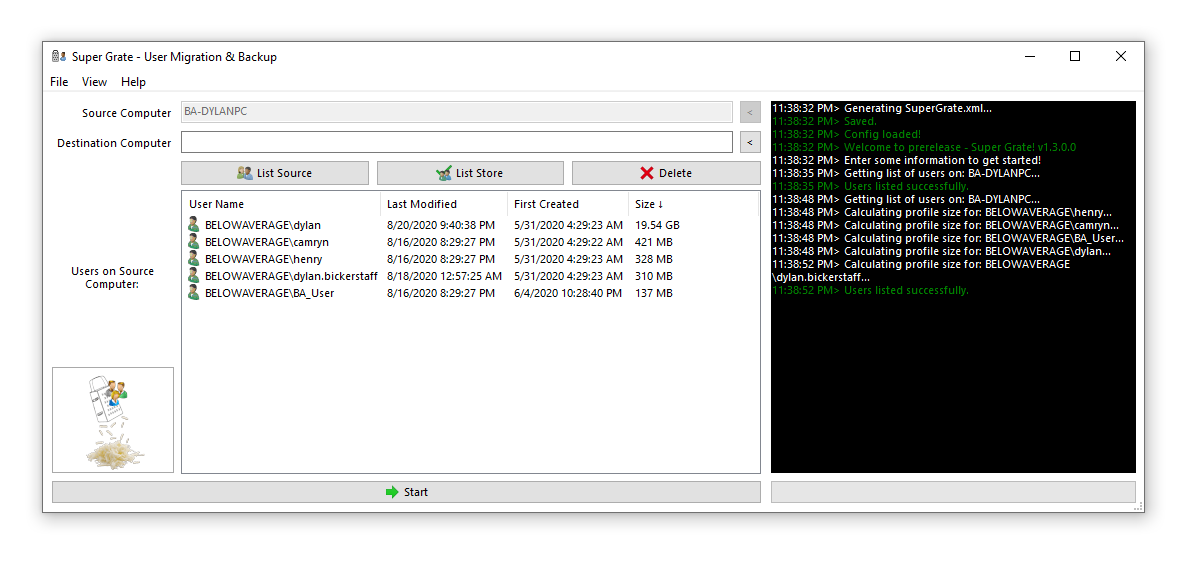Screen dimensions: 1202x571
Task: Click the 'Generating SuperGrate.xml...' log line
Action: tap(882, 108)
